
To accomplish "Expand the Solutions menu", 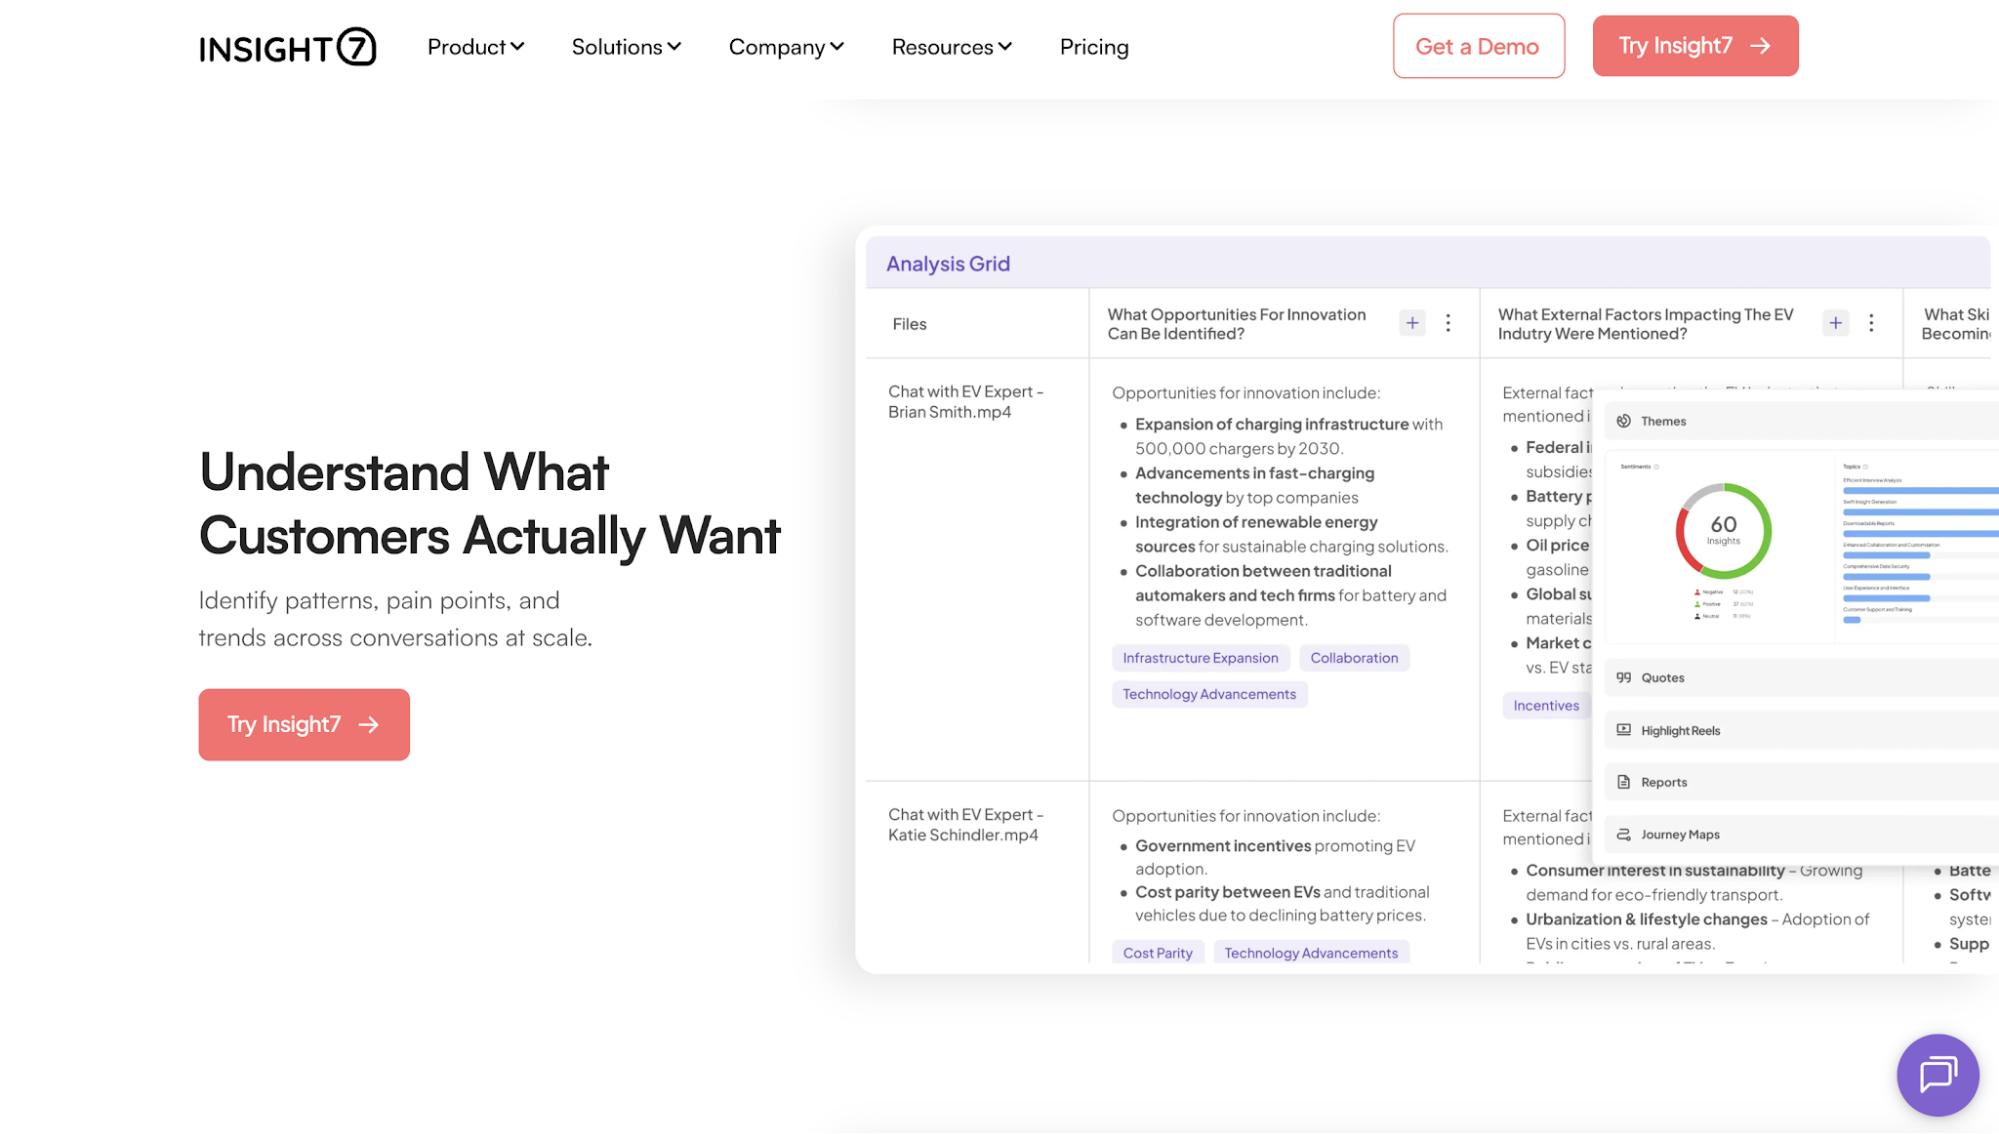I will point(627,47).
